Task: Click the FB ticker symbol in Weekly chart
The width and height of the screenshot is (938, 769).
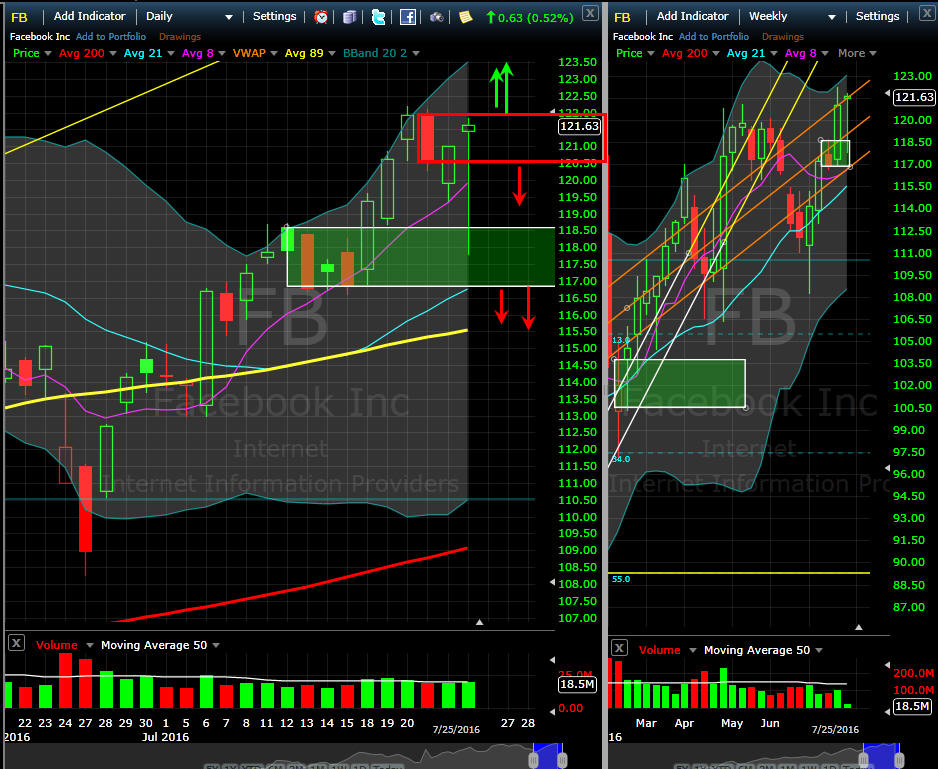Action: coord(623,17)
